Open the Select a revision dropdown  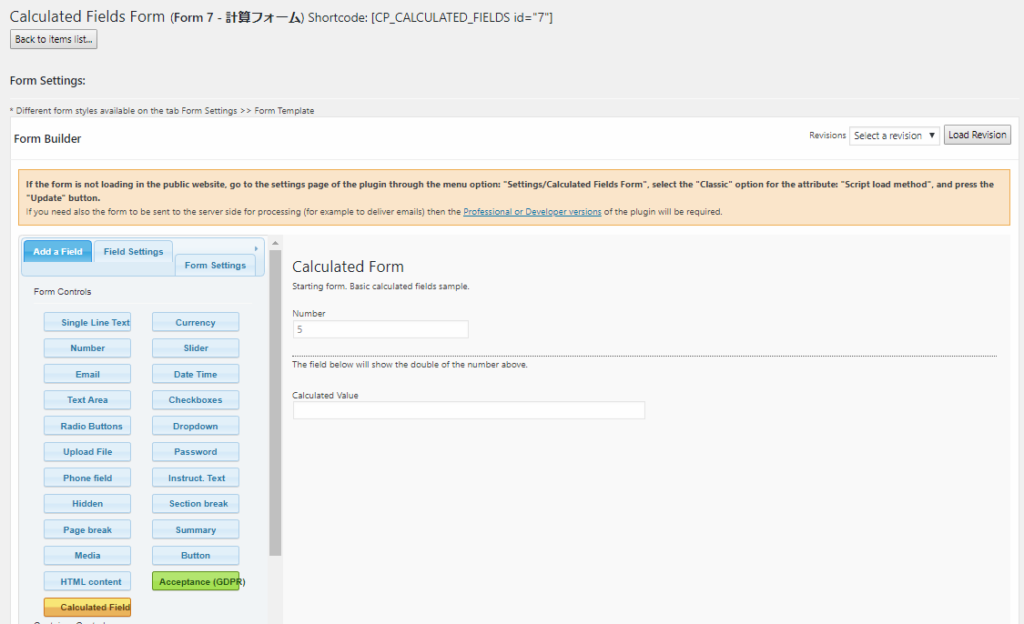[894, 135]
